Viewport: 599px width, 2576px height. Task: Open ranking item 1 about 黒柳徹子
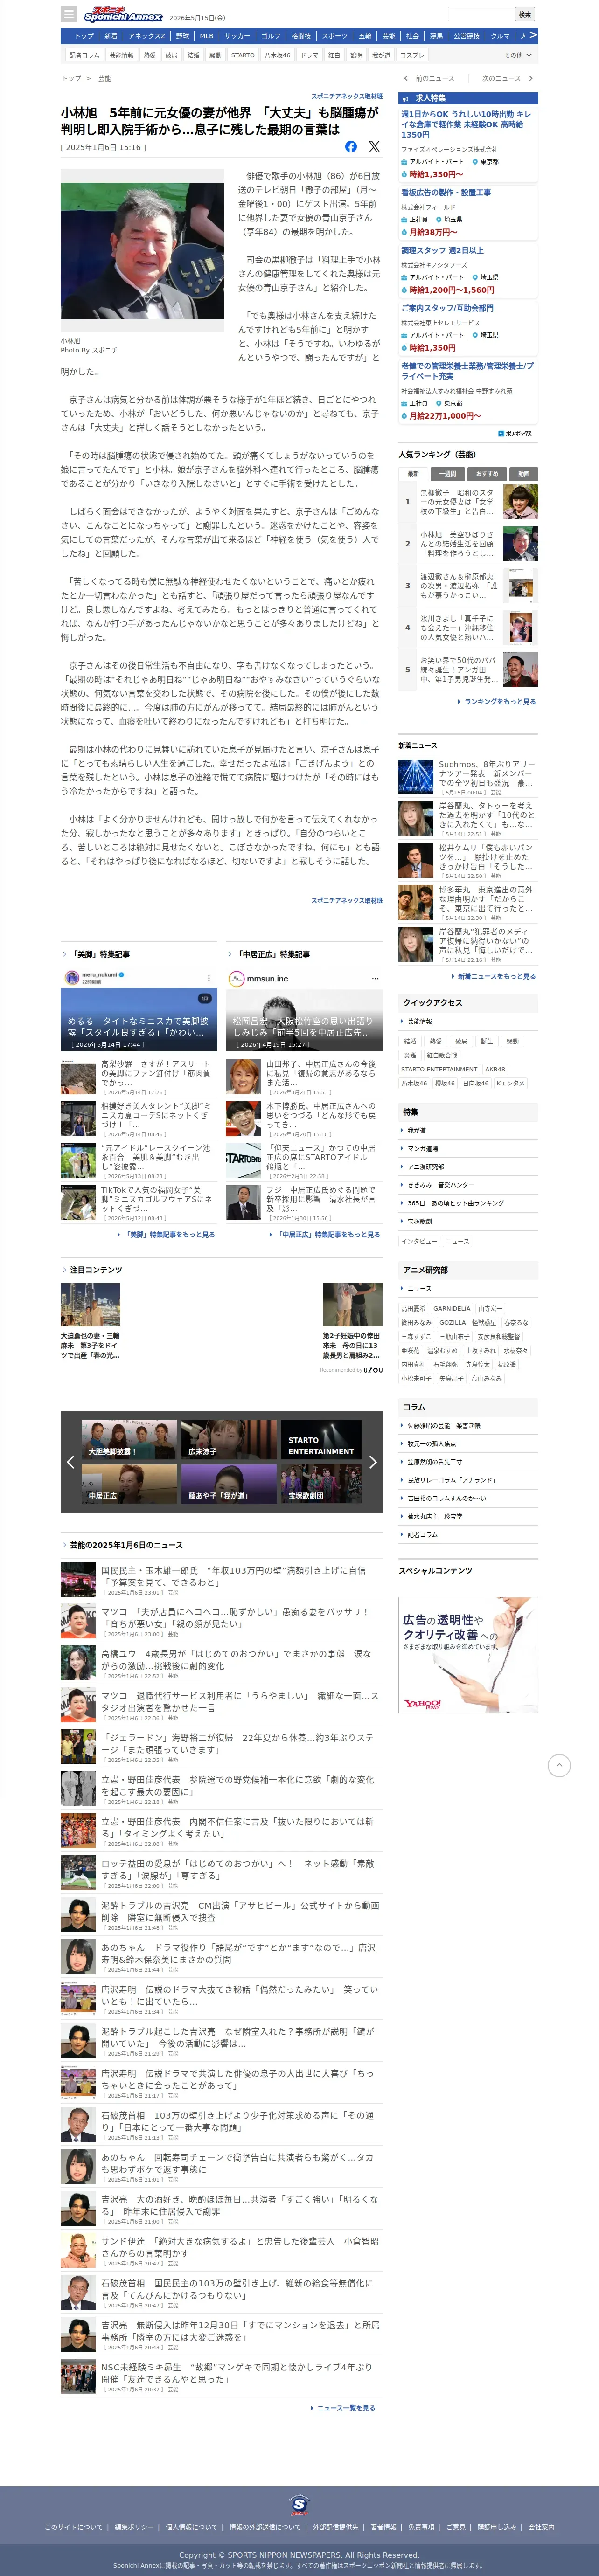(x=468, y=502)
